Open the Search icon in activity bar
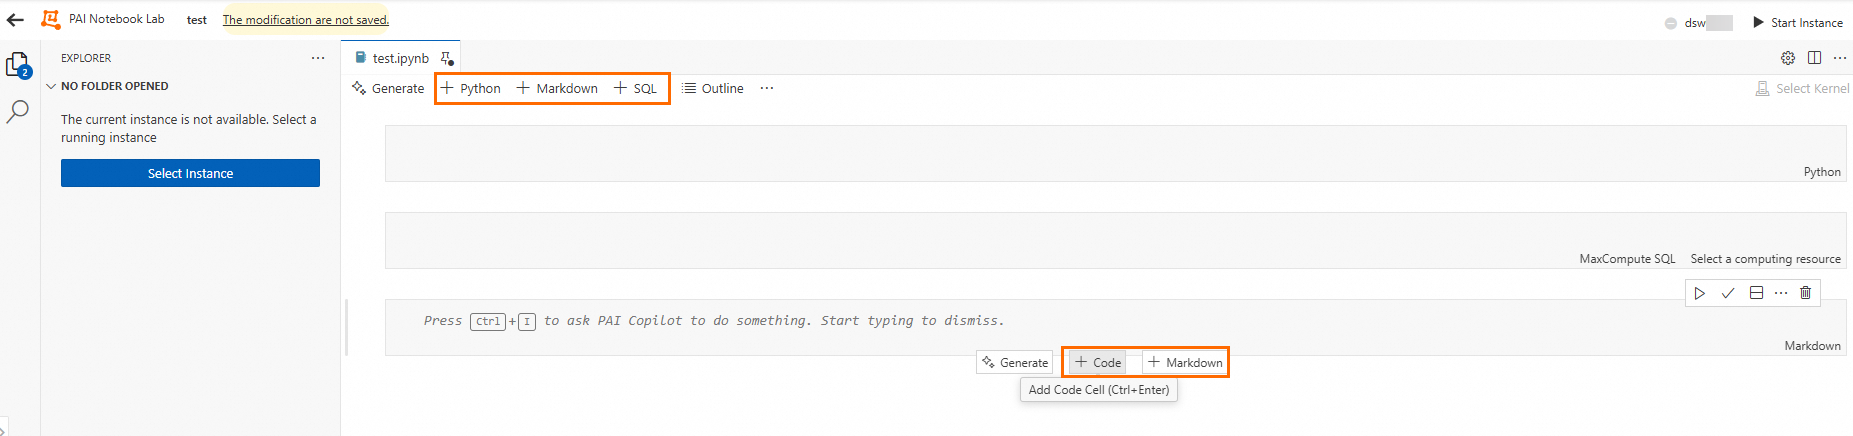Image resolution: width=1853 pixels, height=436 pixels. pos(17,112)
